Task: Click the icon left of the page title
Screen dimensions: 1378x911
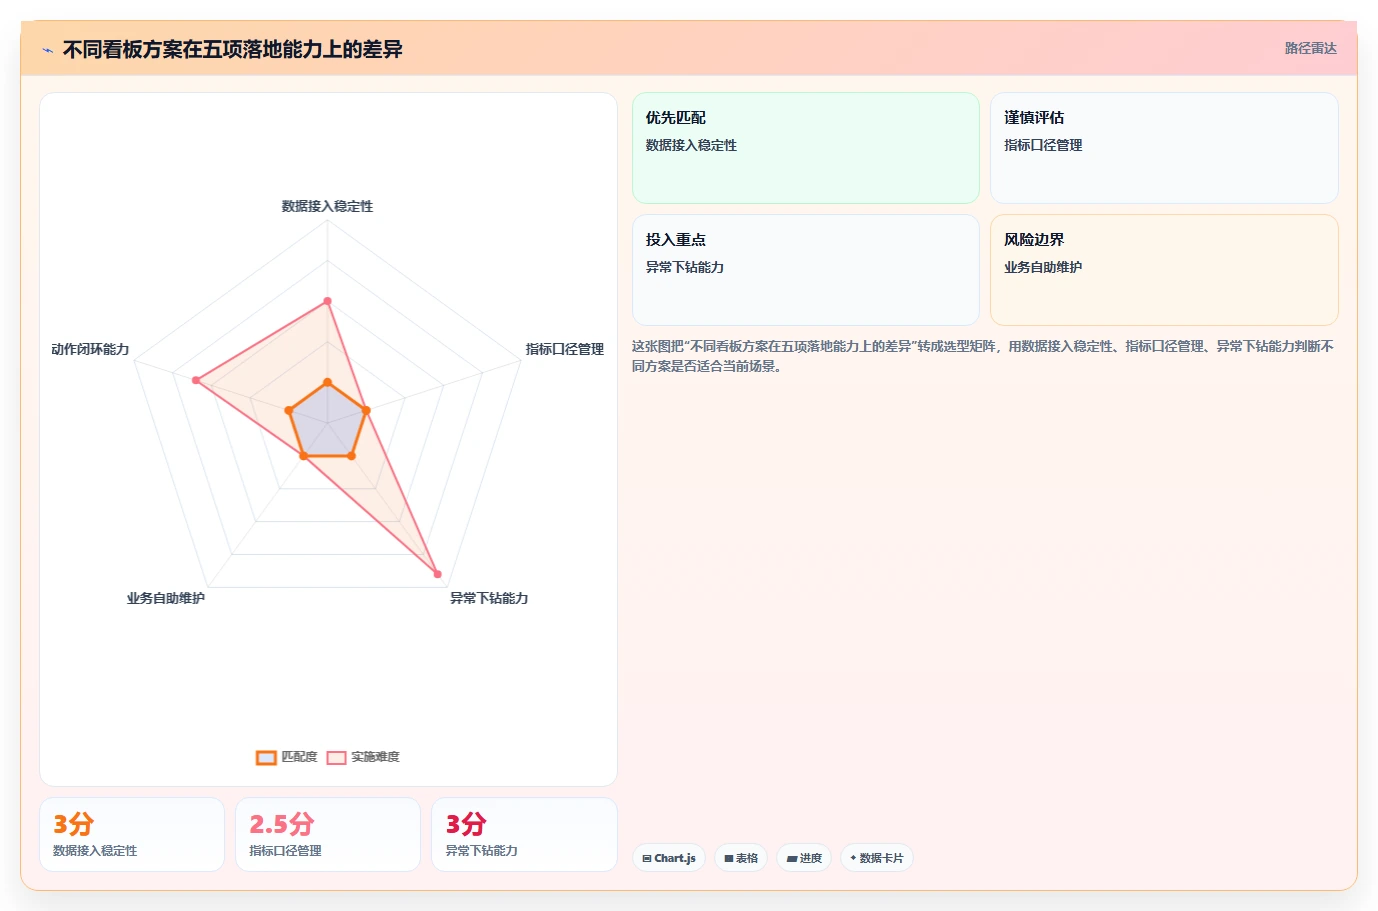Action: click(47, 50)
